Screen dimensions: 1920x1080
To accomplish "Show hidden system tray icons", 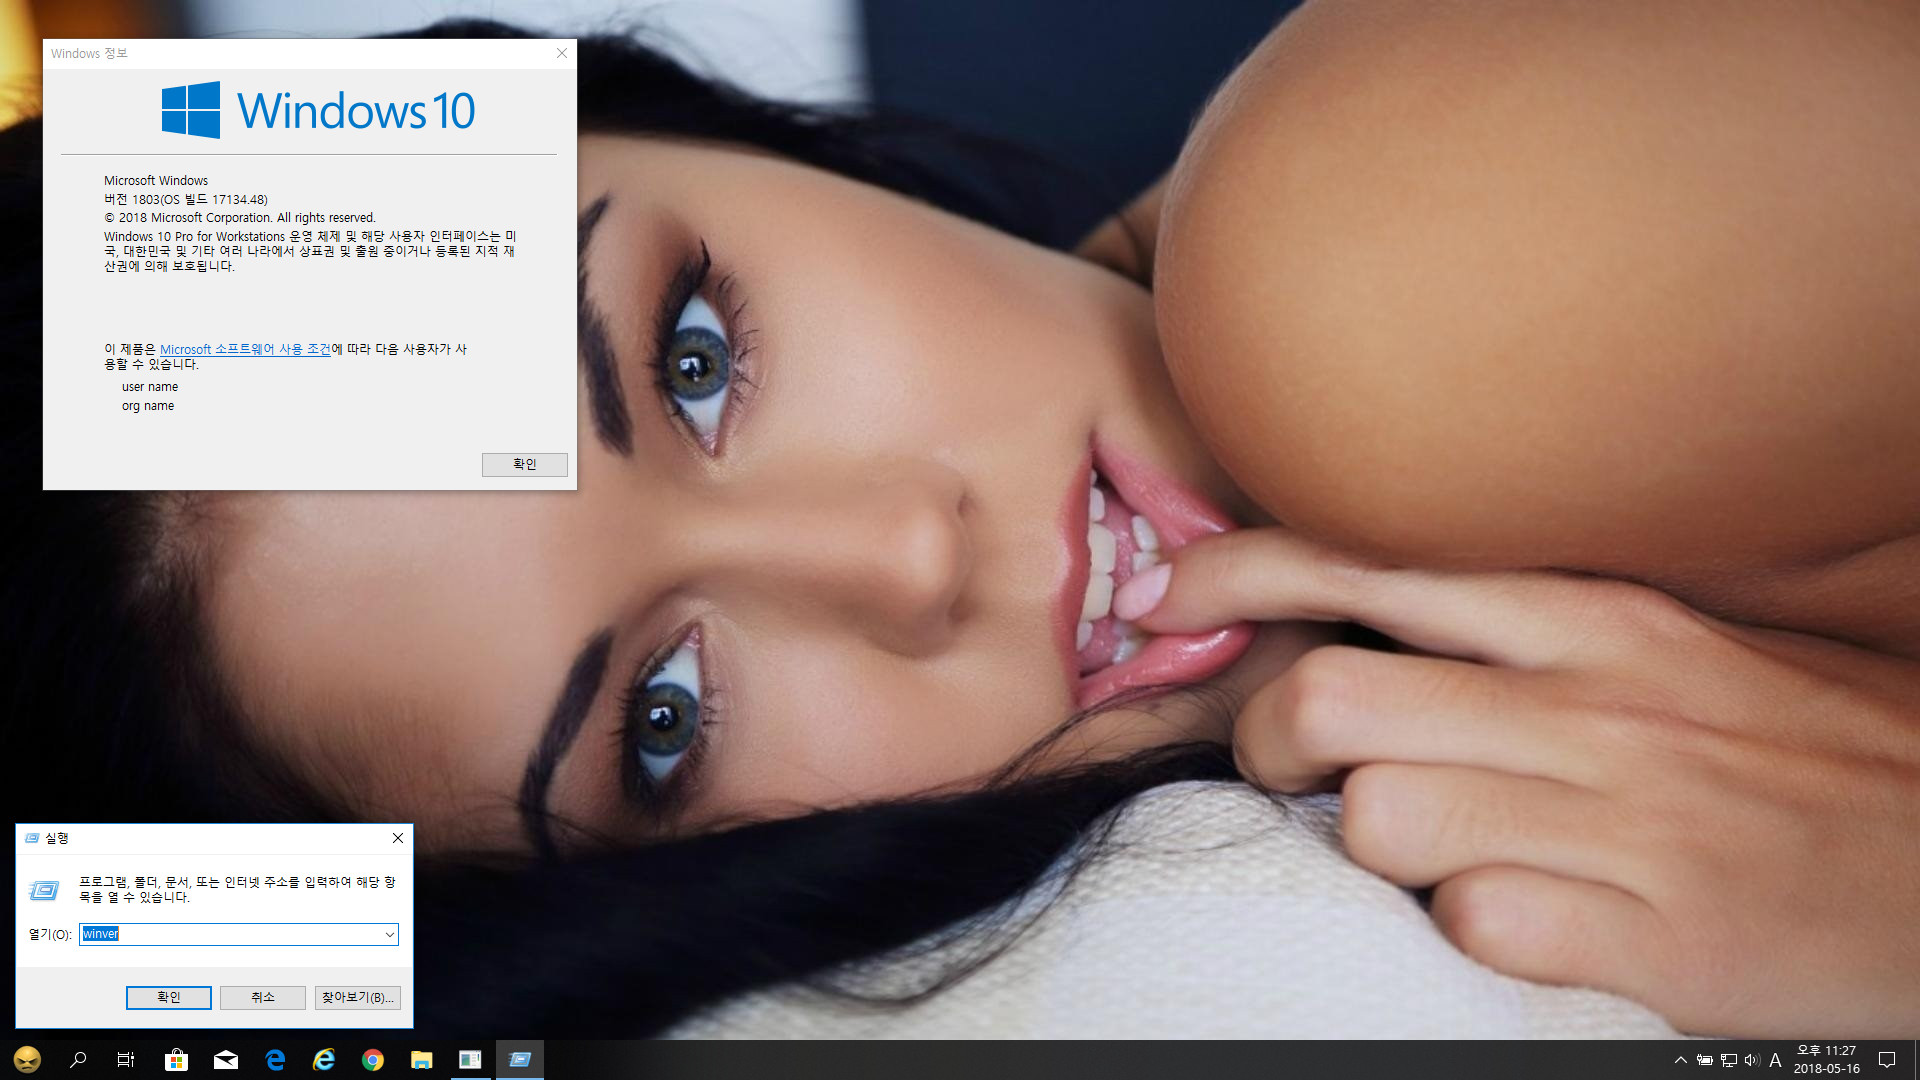I will tap(1681, 1060).
